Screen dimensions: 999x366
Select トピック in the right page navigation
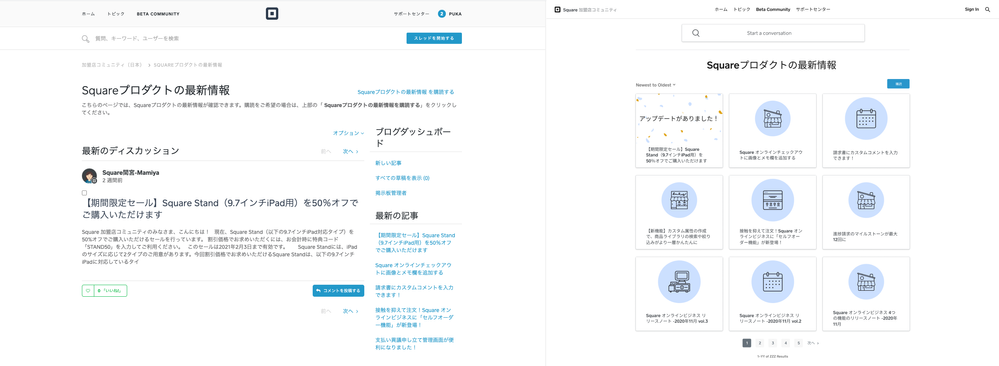[742, 10]
